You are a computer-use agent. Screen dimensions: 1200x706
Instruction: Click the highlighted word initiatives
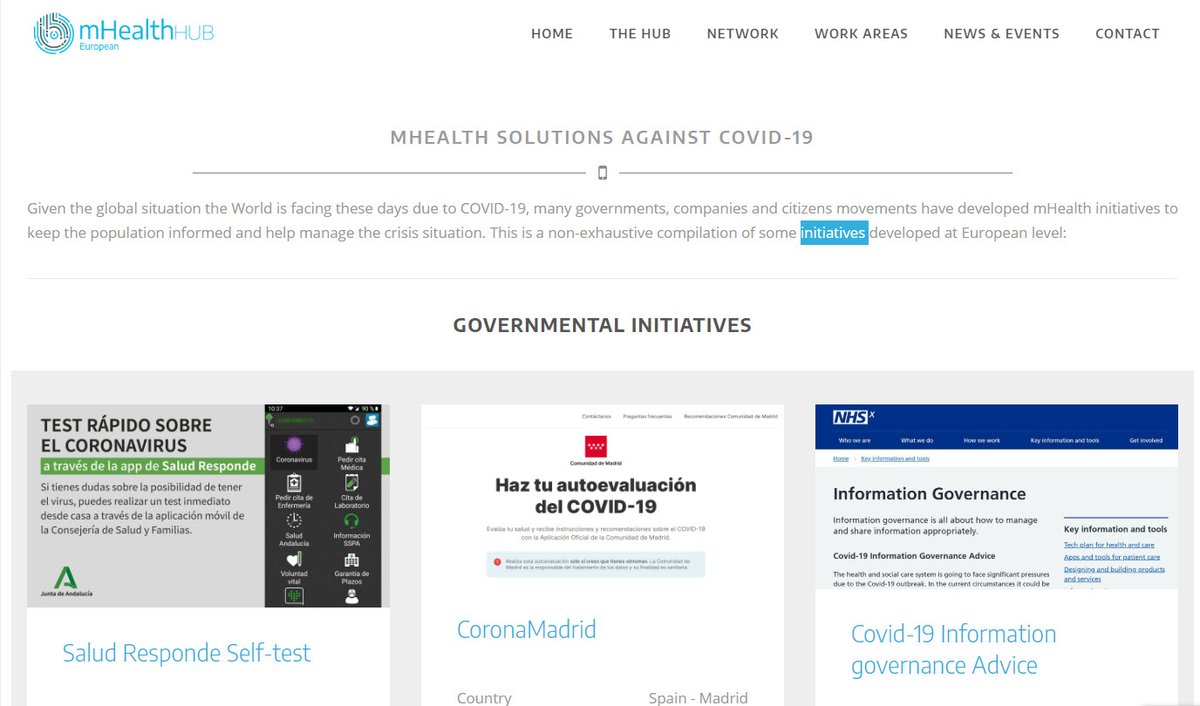pyautogui.click(x=833, y=232)
